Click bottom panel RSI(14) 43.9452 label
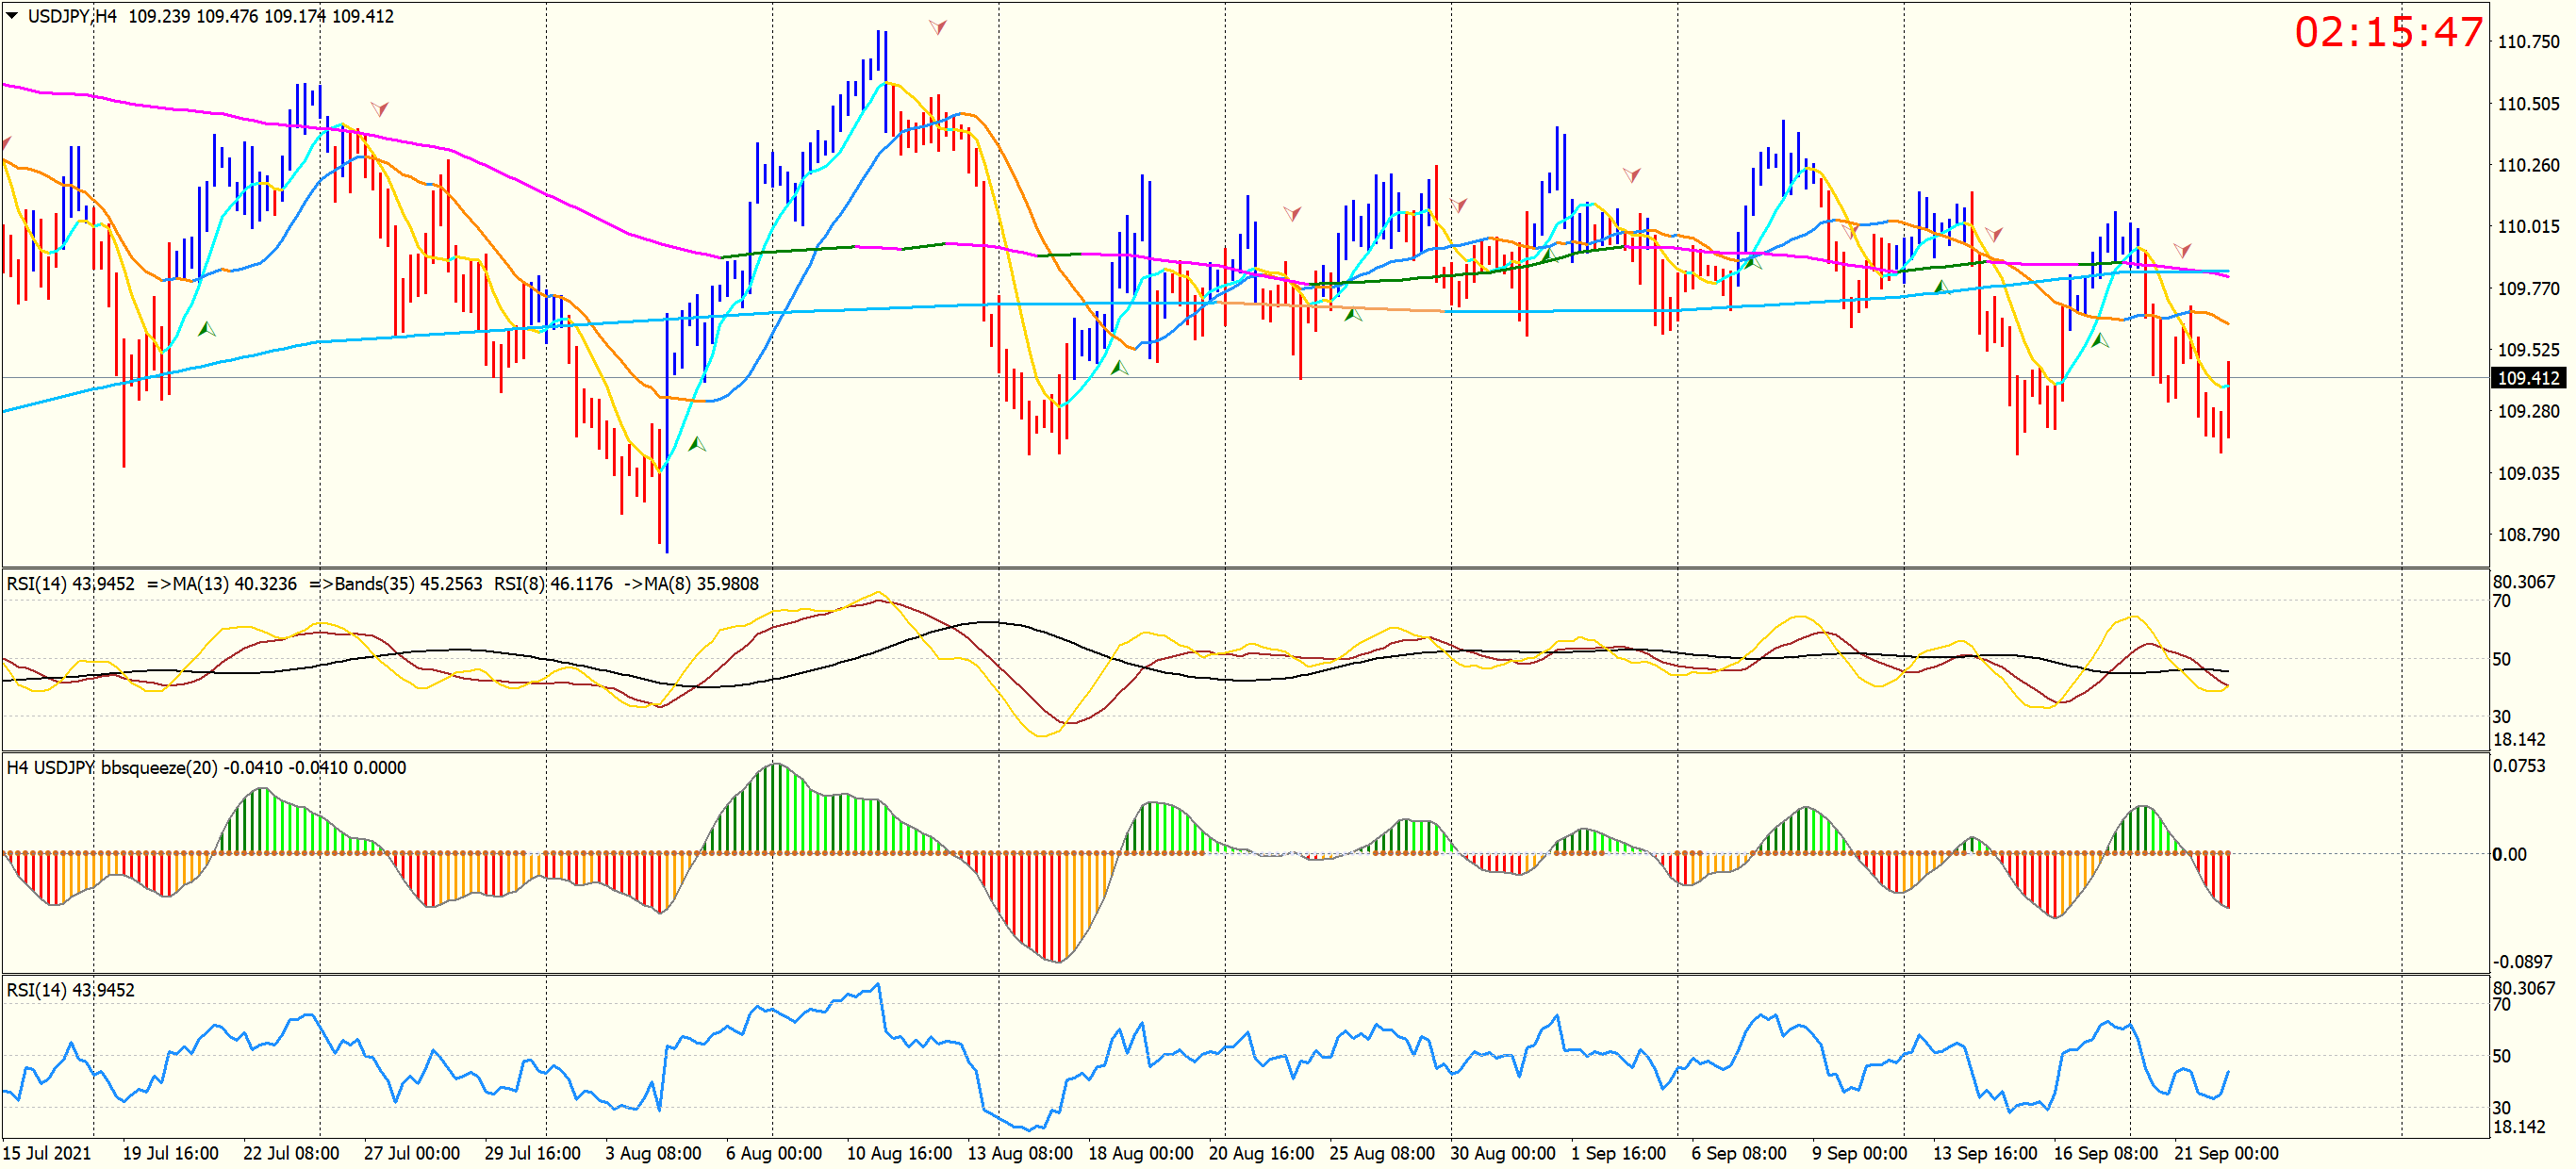2576x1169 pixels. 70,989
